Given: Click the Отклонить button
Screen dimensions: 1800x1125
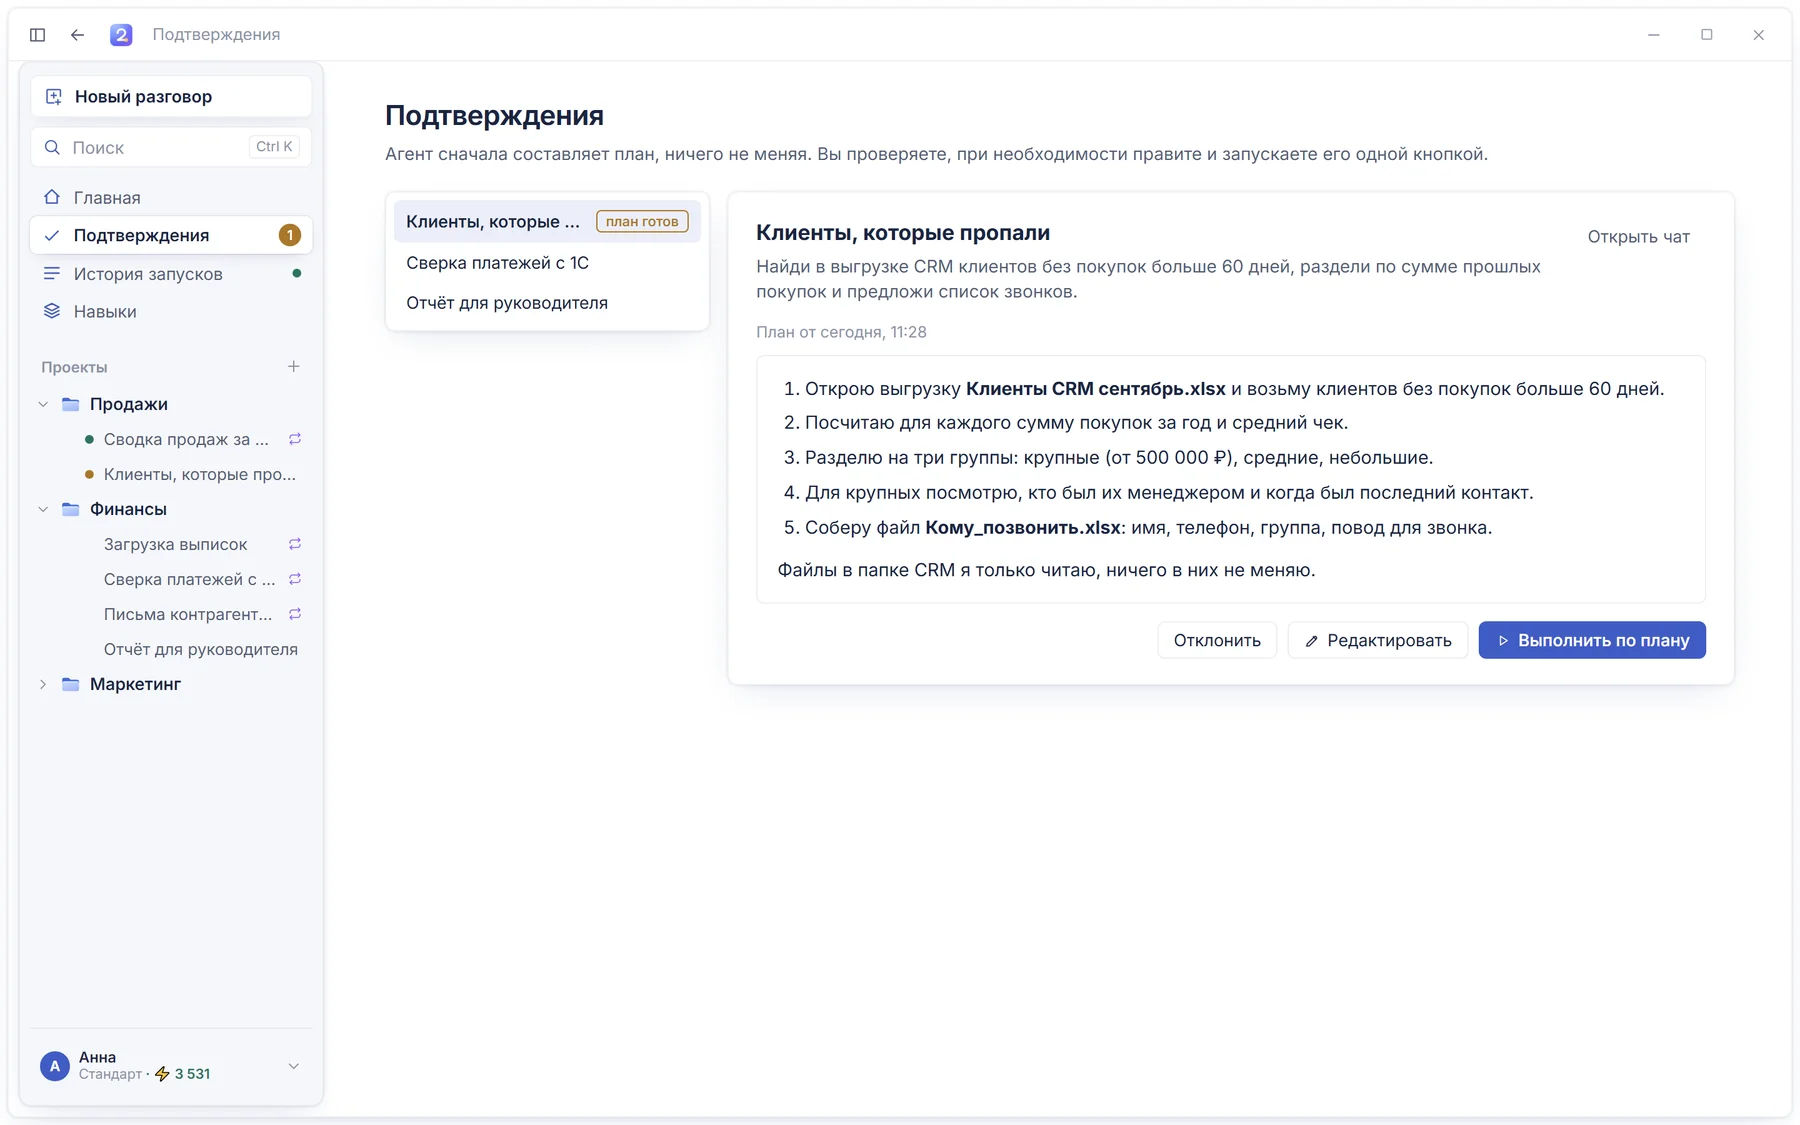Looking at the screenshot, I should [1217, 640].
